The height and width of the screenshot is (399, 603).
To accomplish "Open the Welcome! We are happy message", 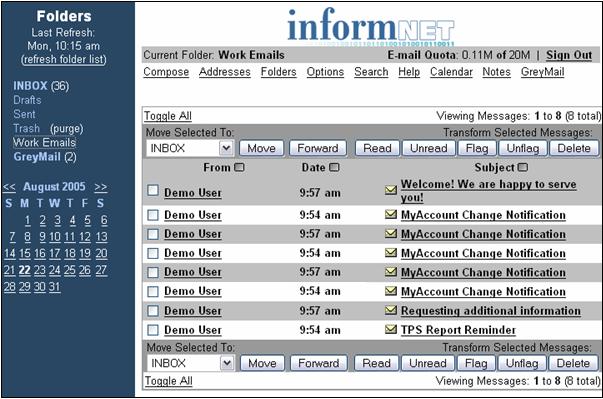I will click(488, 191).
